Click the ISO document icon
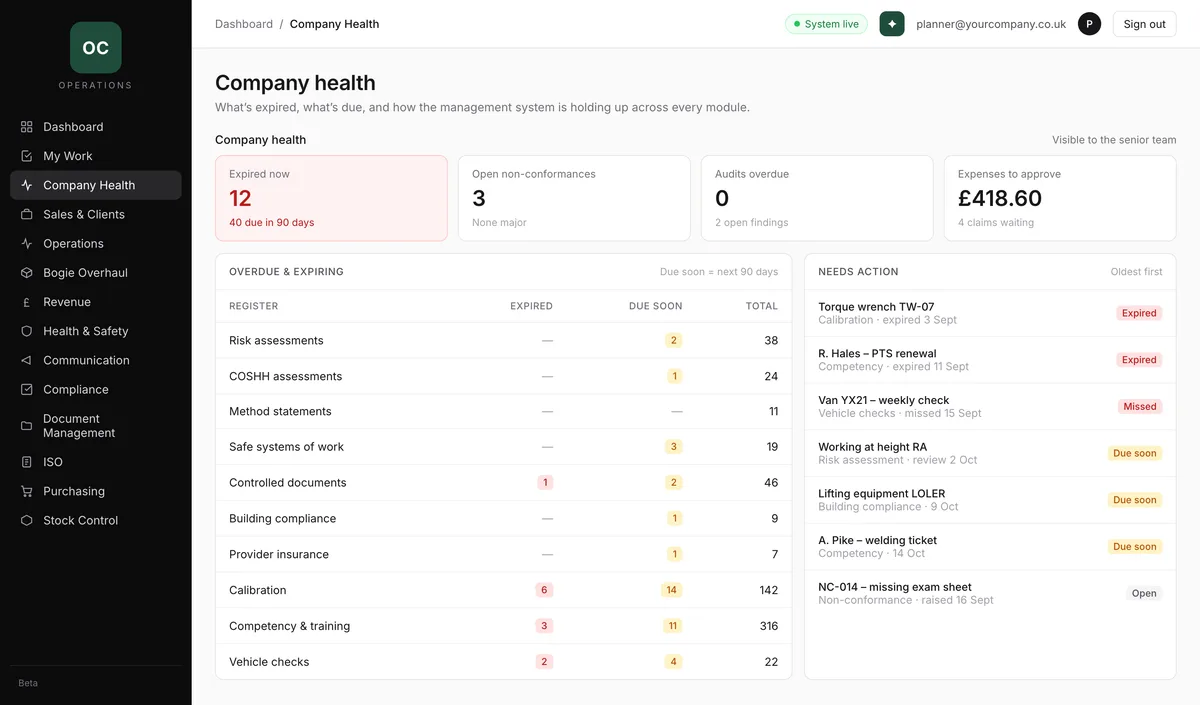 26,462
